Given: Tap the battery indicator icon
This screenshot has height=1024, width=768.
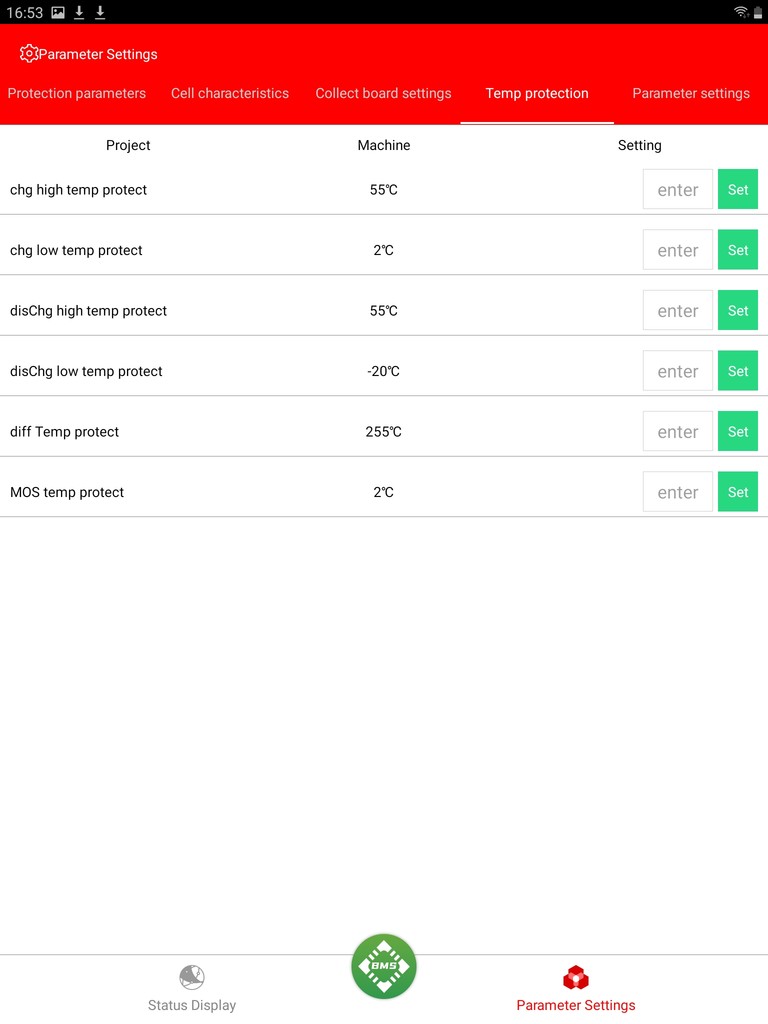Looking at the screenshot, I should tap(758, 12).
